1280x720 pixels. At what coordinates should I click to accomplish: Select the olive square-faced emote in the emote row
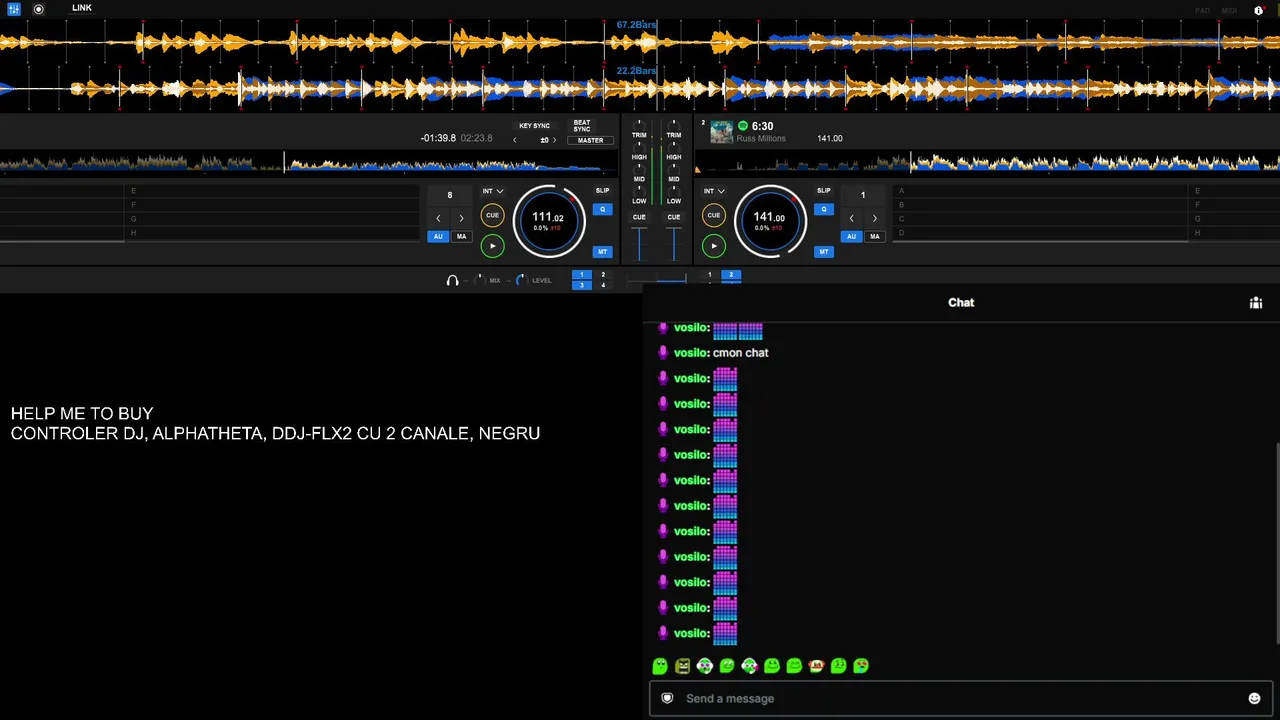click(682, 666)
